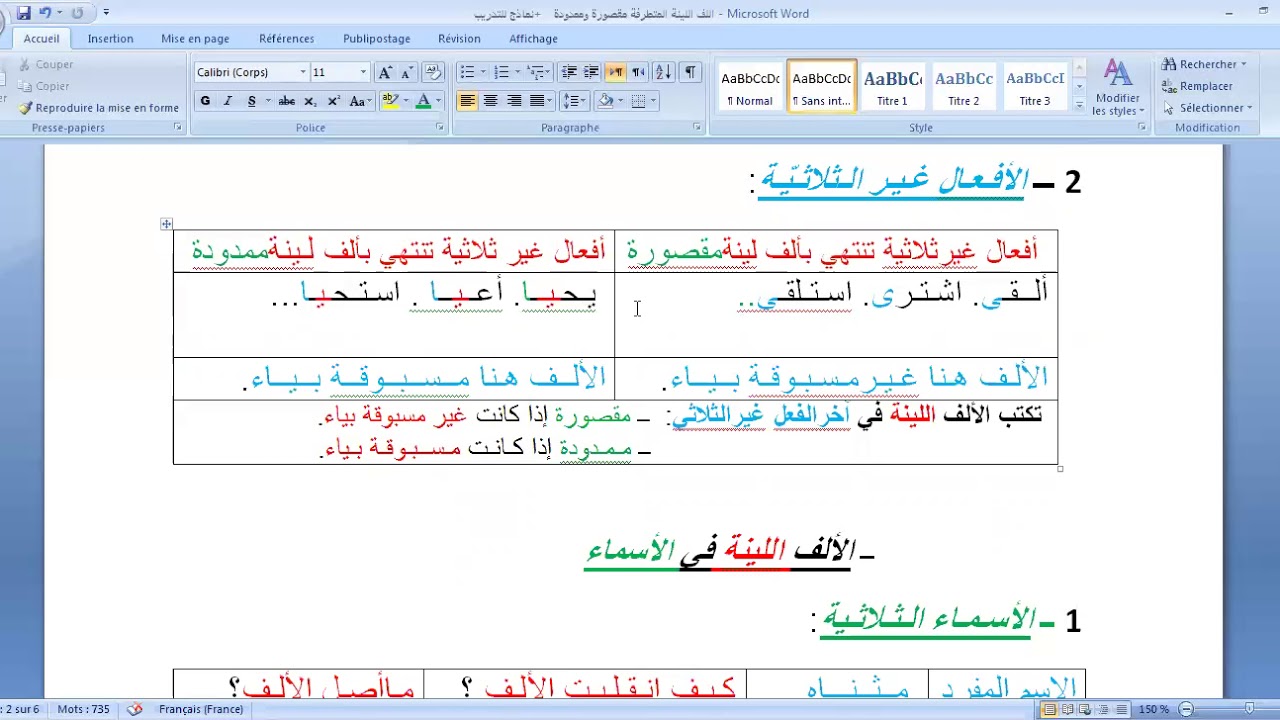Redo the last action
This screenshot has width=1280, height=720.
(x=77, y=13)
